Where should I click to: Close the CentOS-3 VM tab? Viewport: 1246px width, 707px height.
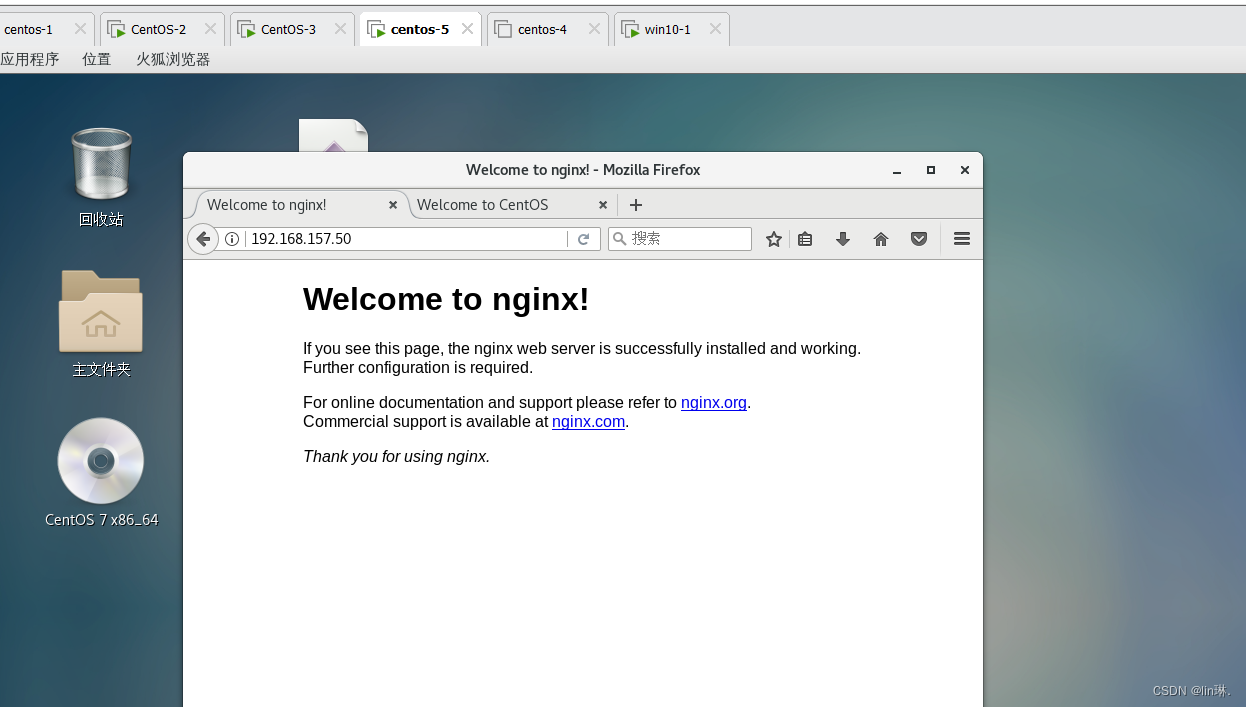[x=340, y=29]
